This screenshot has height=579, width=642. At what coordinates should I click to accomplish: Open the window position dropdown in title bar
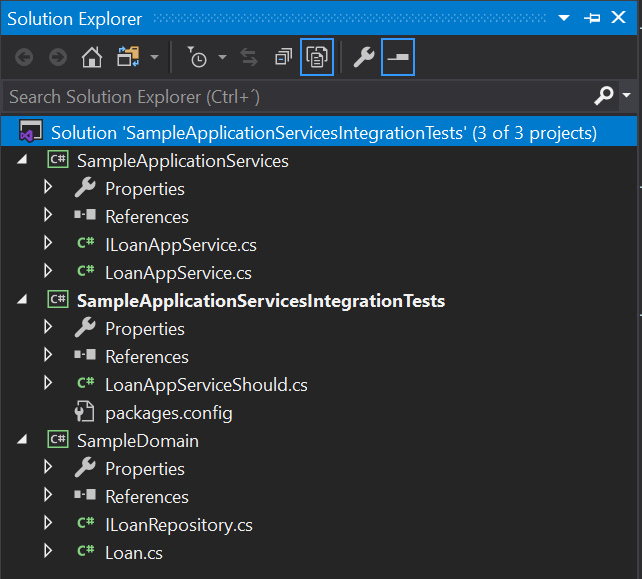[564, 18]
